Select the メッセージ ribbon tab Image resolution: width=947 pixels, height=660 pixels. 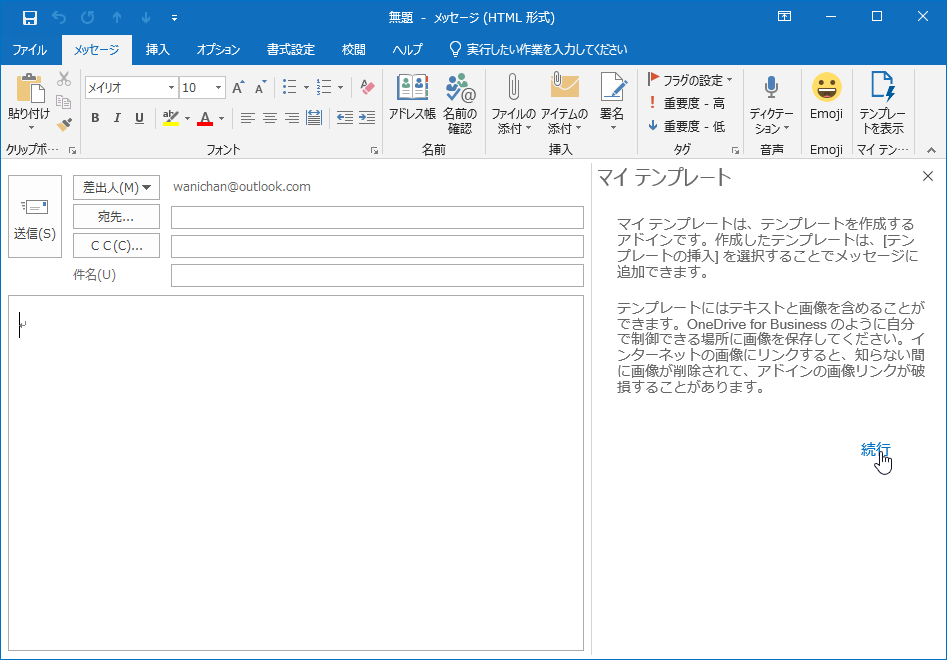point(97,50)
